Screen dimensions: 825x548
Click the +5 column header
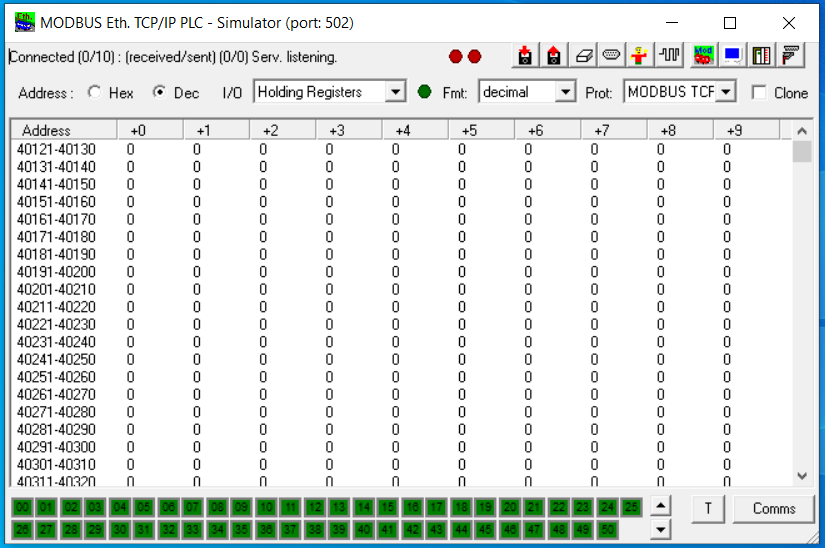pyautogui.click(x=468, y=130)
